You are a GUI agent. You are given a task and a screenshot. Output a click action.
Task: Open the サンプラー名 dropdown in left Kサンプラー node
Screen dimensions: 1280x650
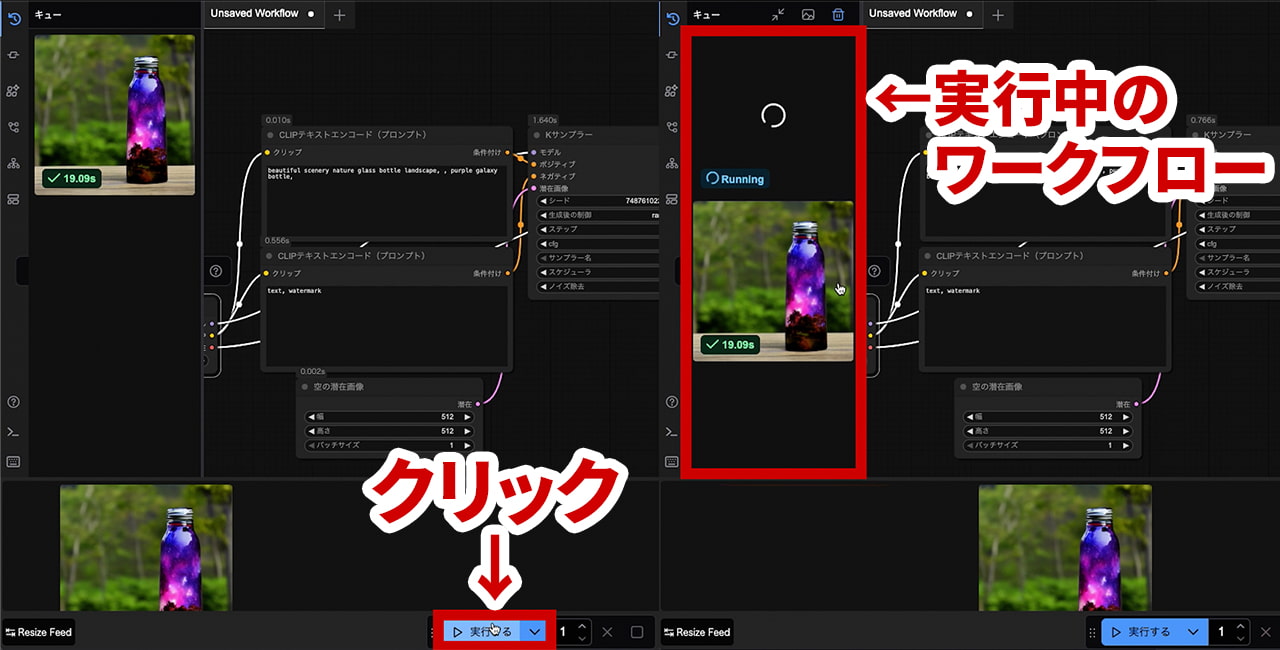tap(597, 258)
